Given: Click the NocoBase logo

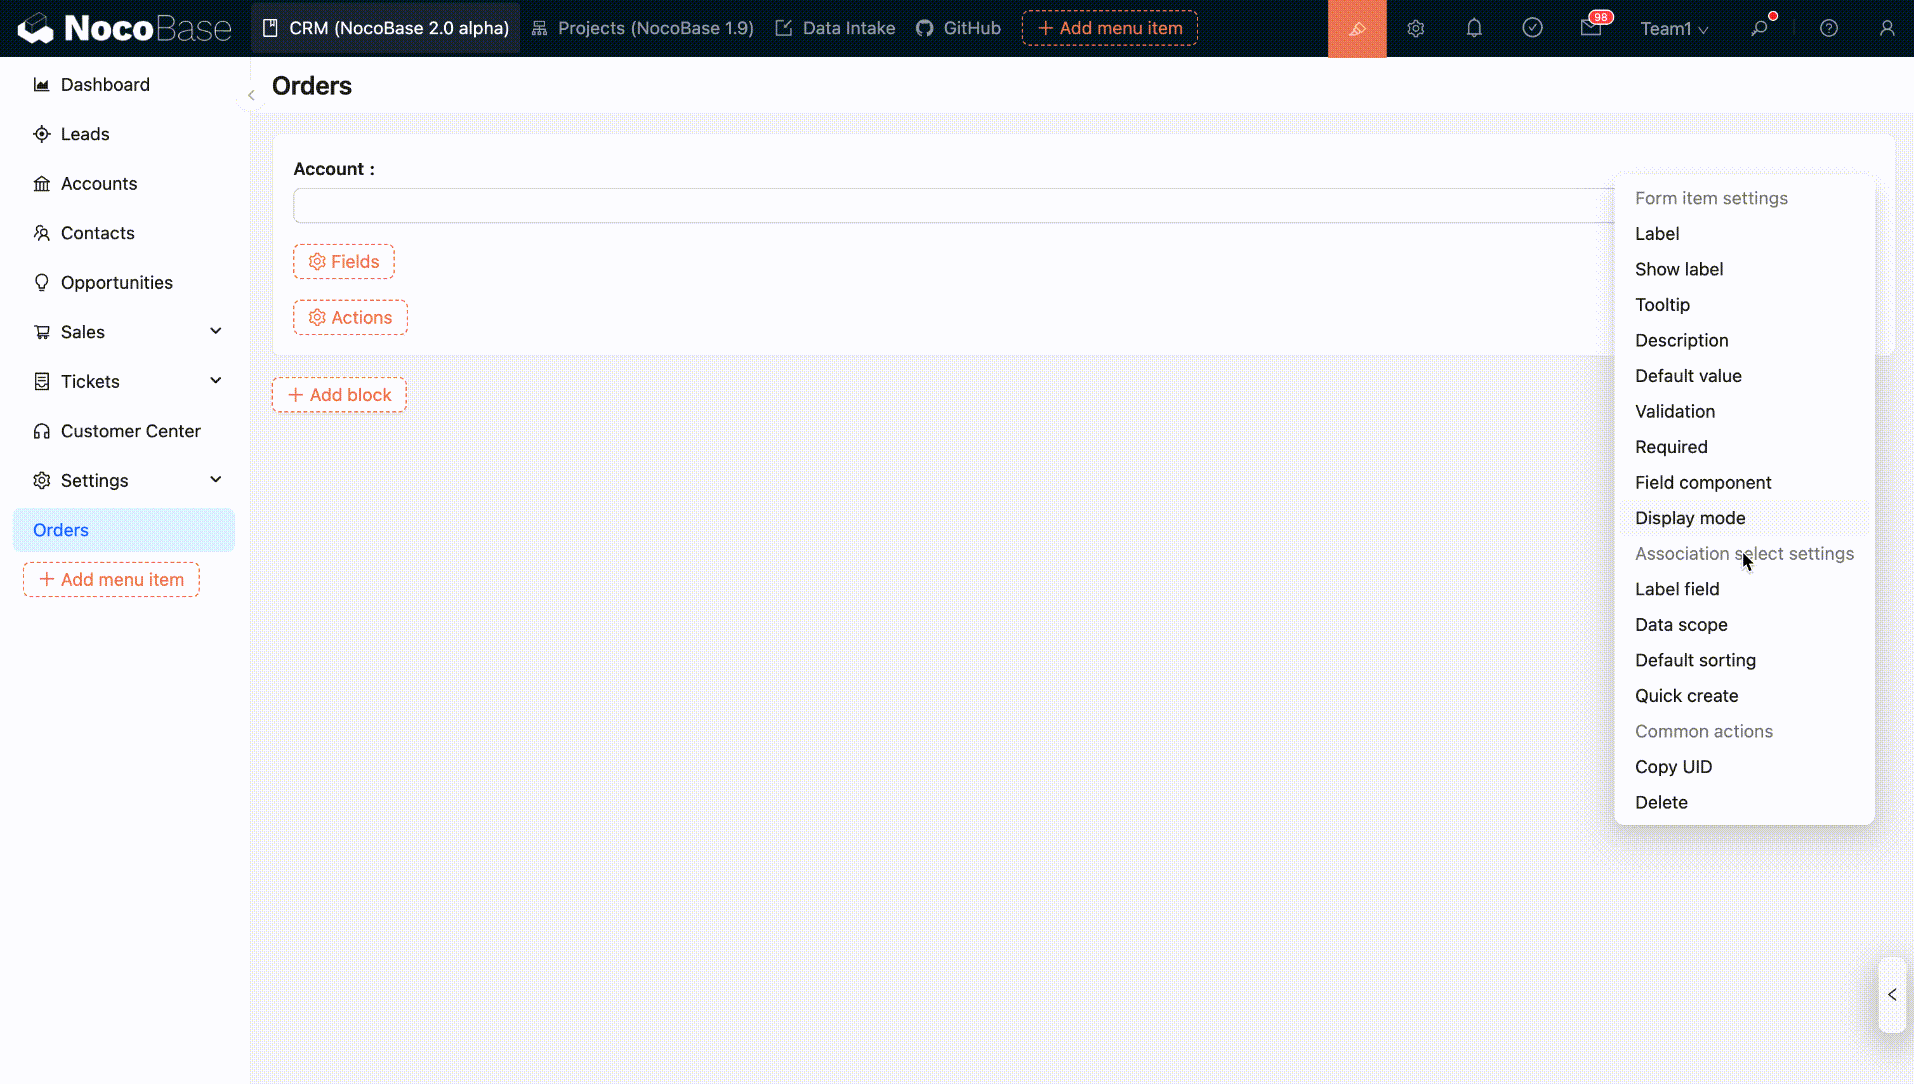Looking at the screenshot, I should pyautogui.click(x=125, y=29).
